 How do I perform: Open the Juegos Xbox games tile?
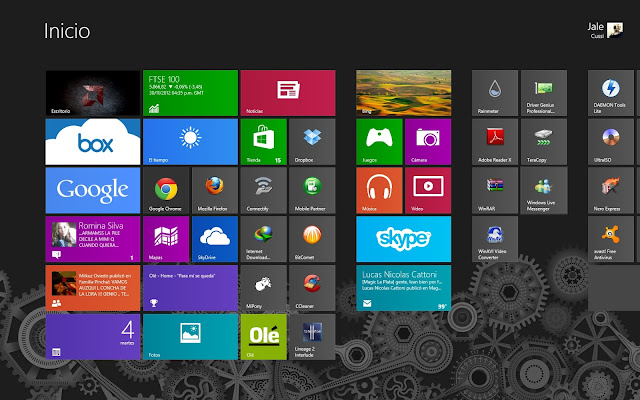coord(379,142)
